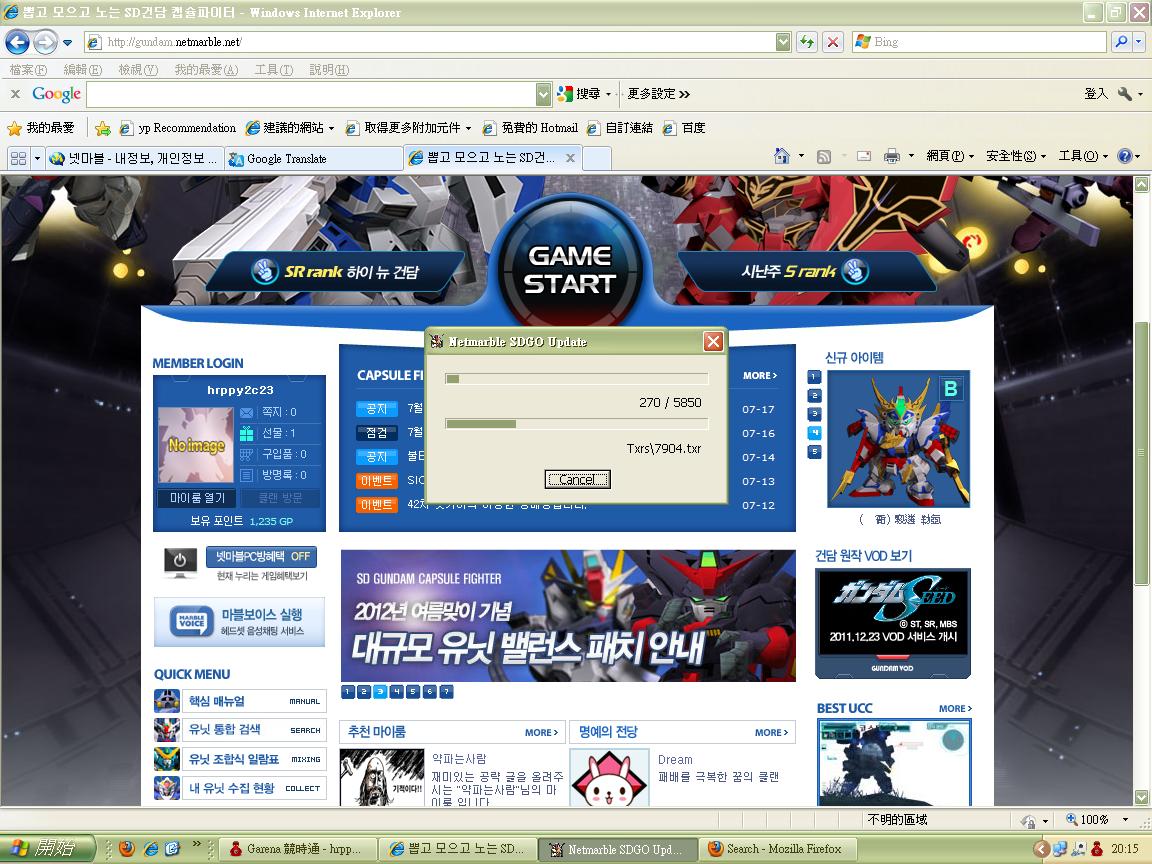Click MORE in the CAPSULE news panel
1152x864 pixels.
[760, 375]
